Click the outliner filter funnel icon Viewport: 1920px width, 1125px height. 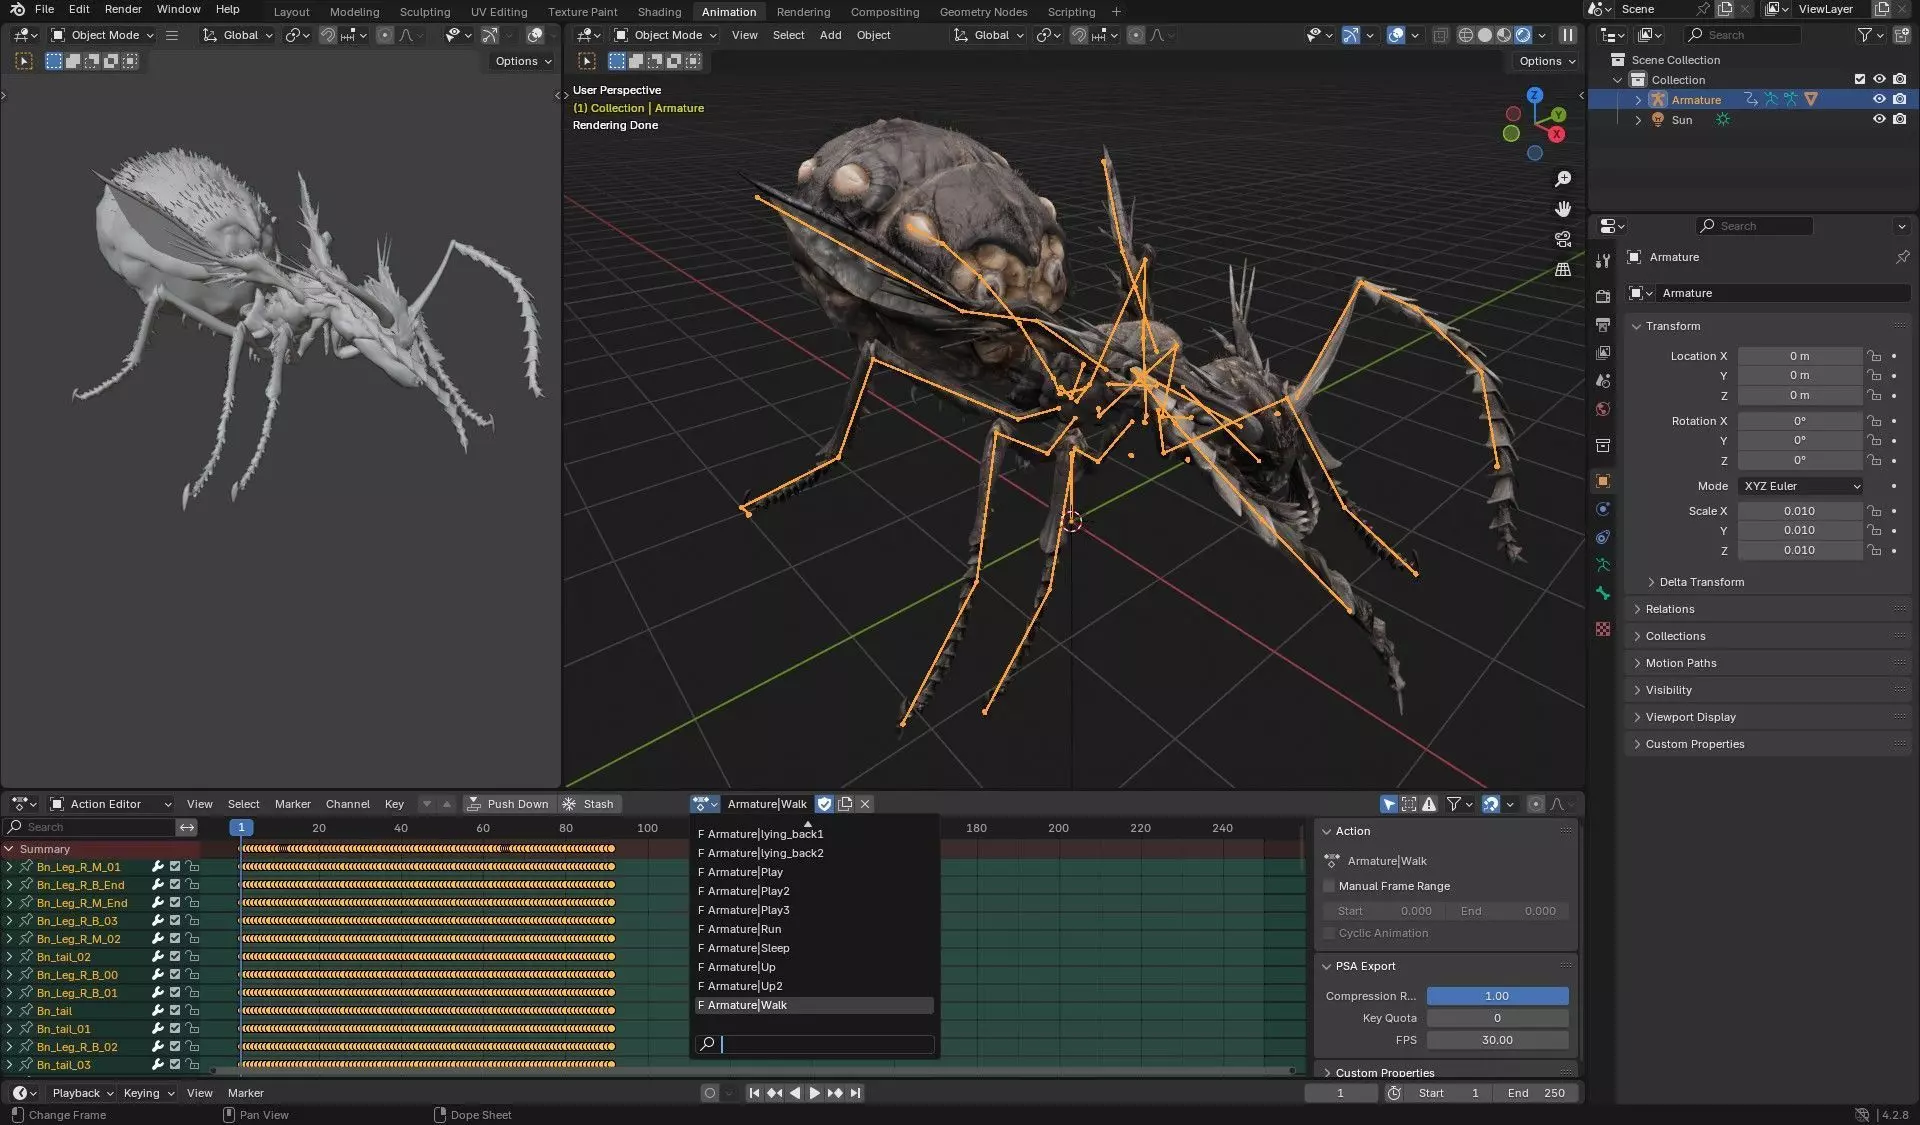tap(1865, 35)
